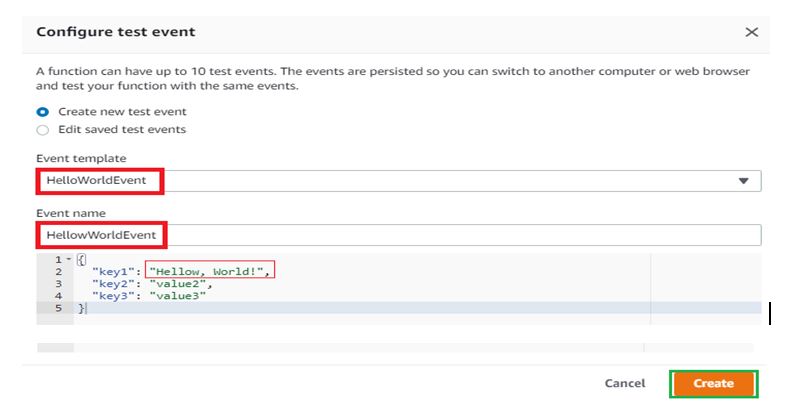Image resolution: width=804 pixels, height=406 pixels.
Task: Click line number 3 in the gutter
Action: pos(58,283)
